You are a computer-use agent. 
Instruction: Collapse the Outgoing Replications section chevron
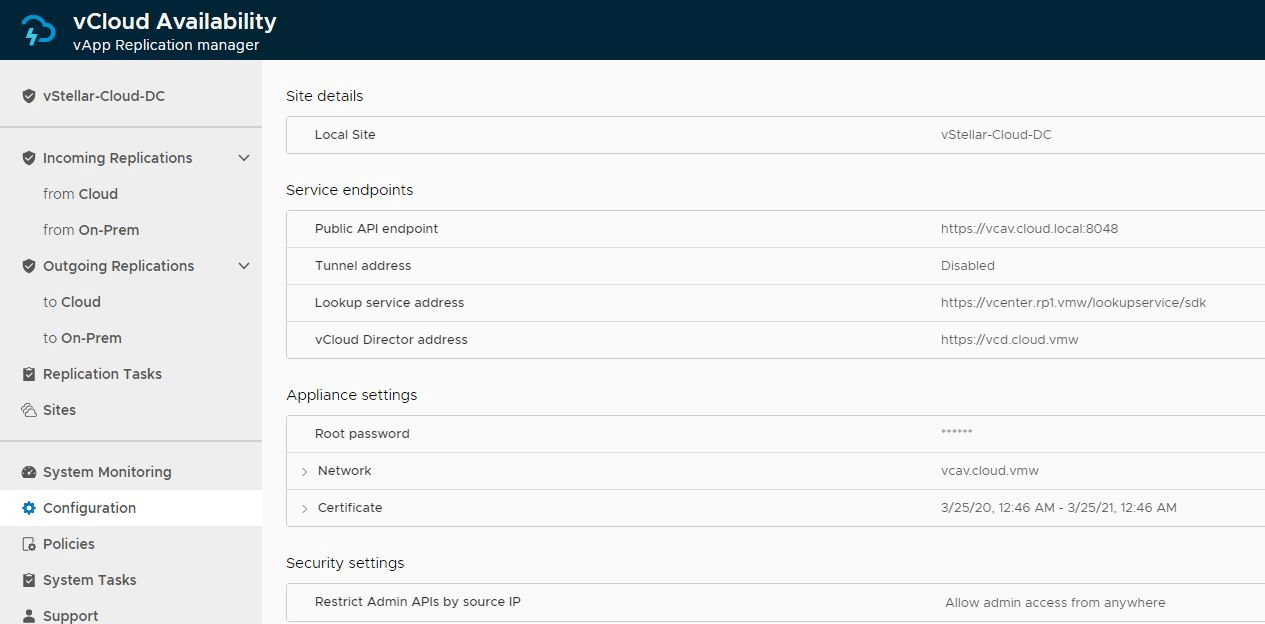(244, 266)
